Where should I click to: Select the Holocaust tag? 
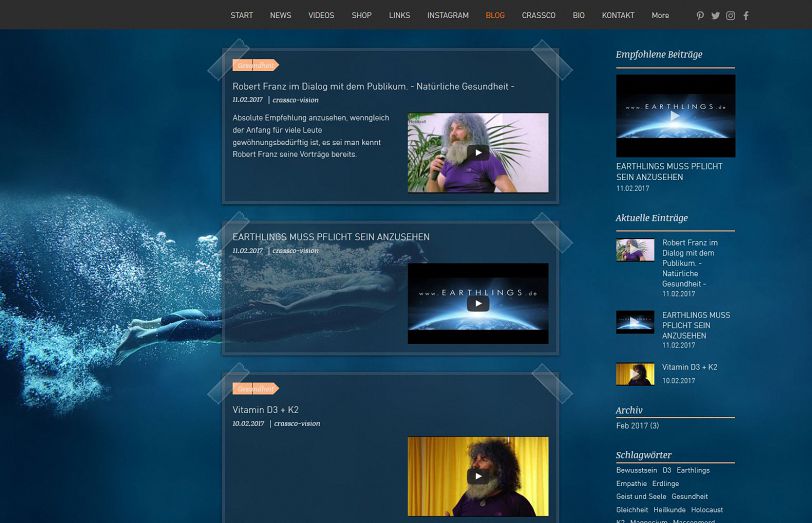[707, 510]
